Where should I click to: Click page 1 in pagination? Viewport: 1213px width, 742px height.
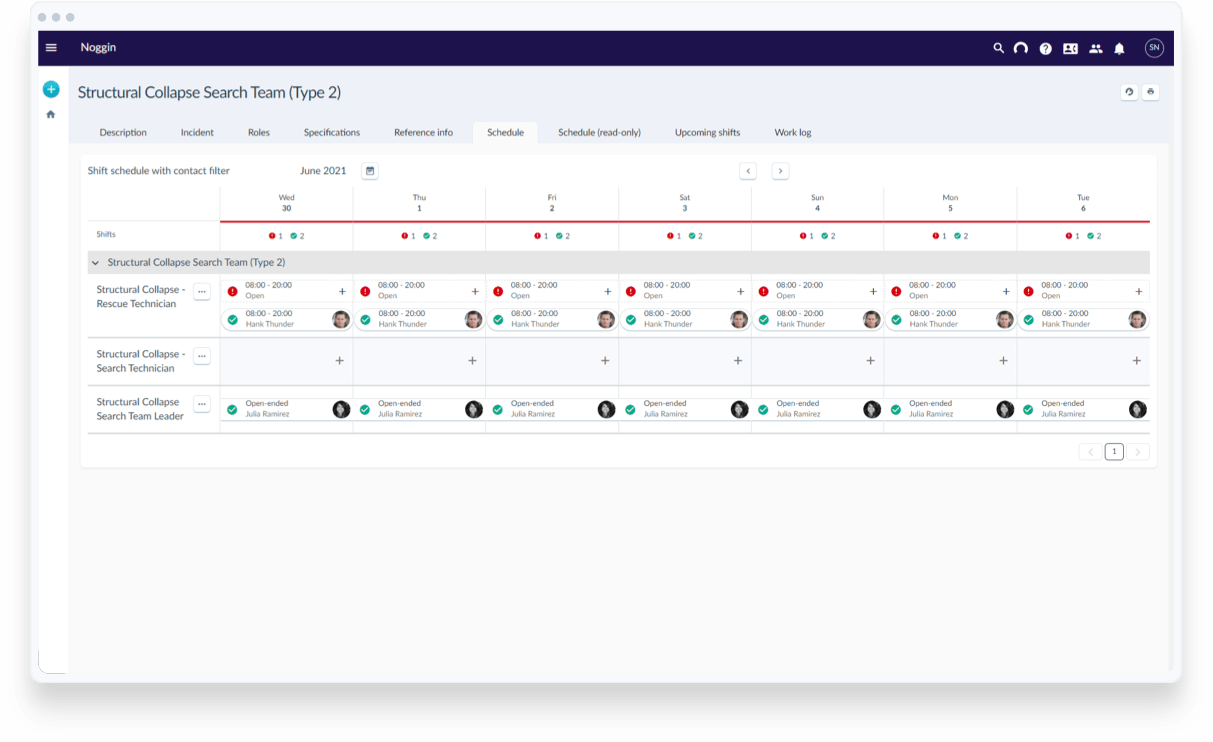1114,452
